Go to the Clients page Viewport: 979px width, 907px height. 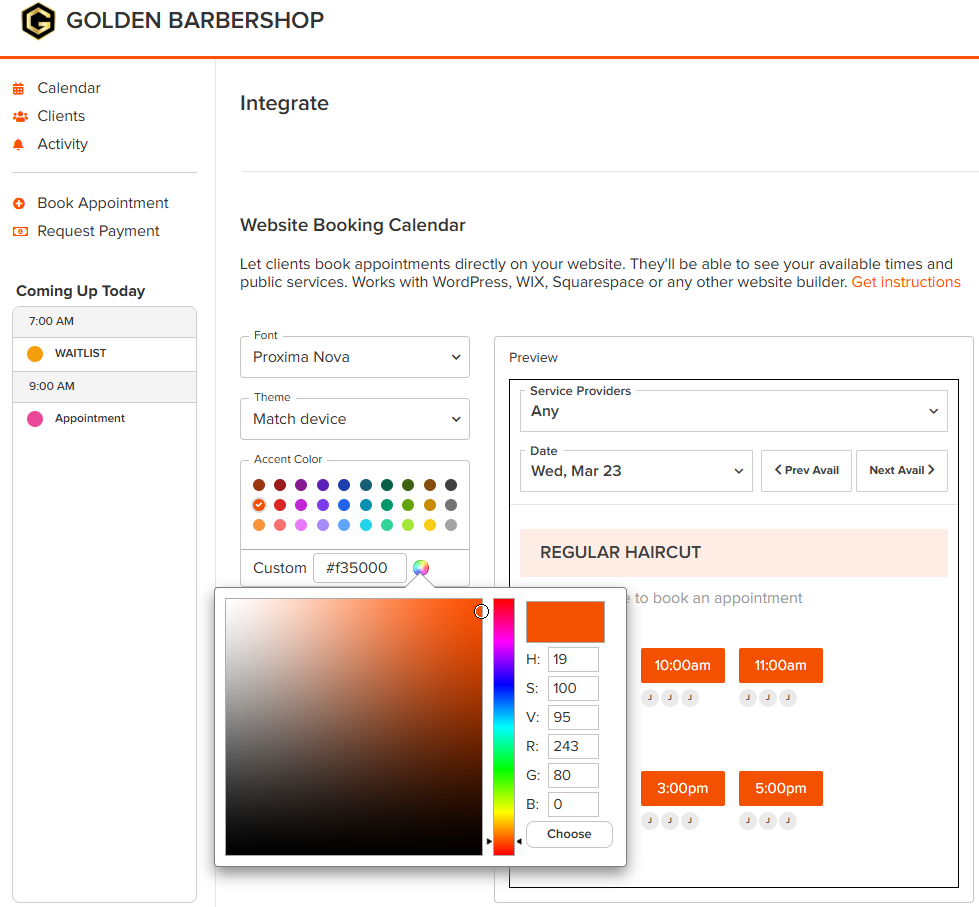[x=61, y=116]
